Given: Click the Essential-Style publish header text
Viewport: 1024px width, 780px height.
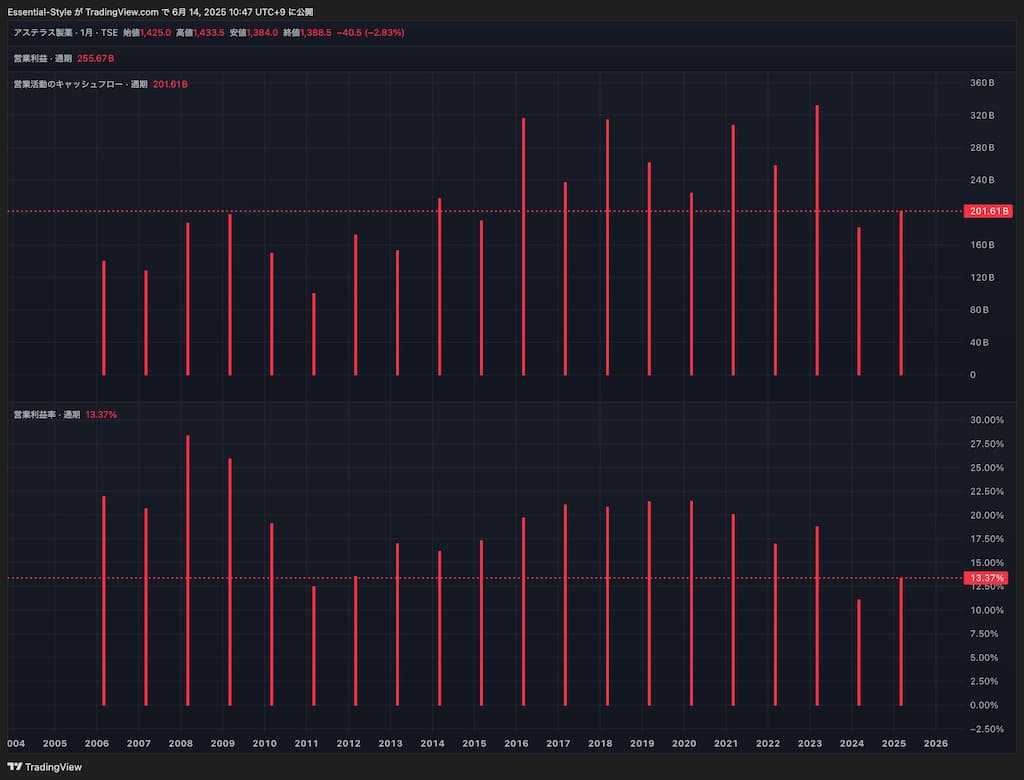Looking at the screenshot, I should click(x=160, y=12).
